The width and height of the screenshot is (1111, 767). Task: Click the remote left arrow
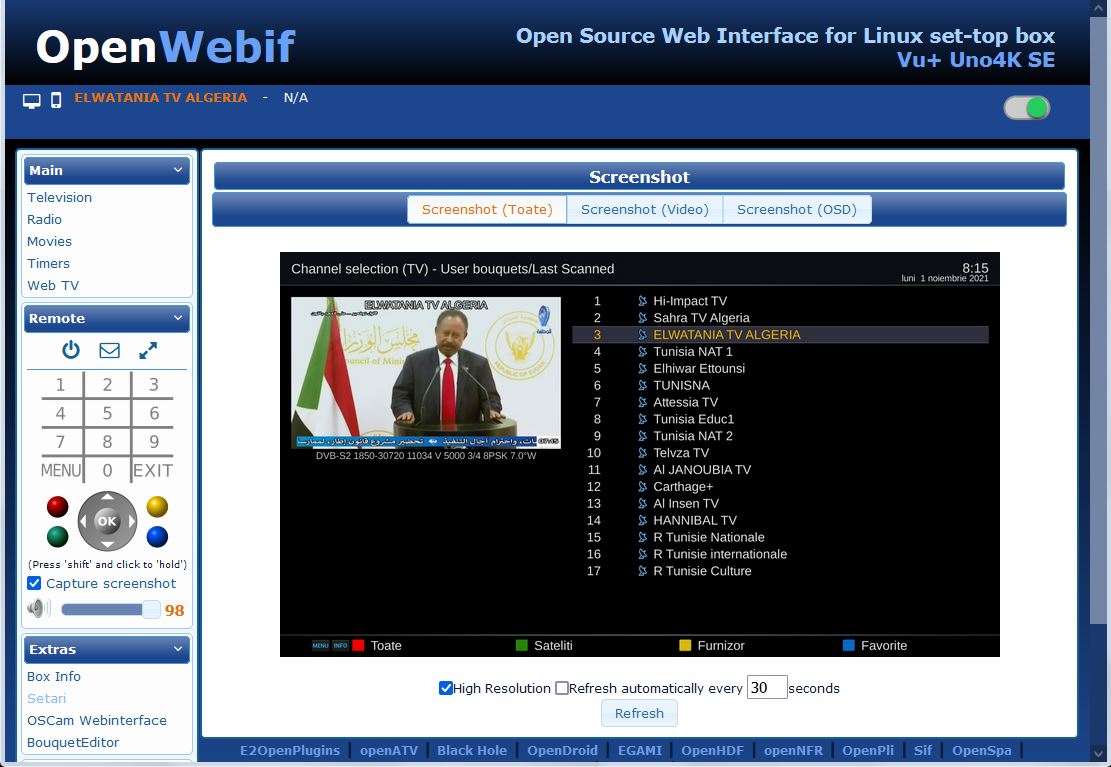(83, 521)
